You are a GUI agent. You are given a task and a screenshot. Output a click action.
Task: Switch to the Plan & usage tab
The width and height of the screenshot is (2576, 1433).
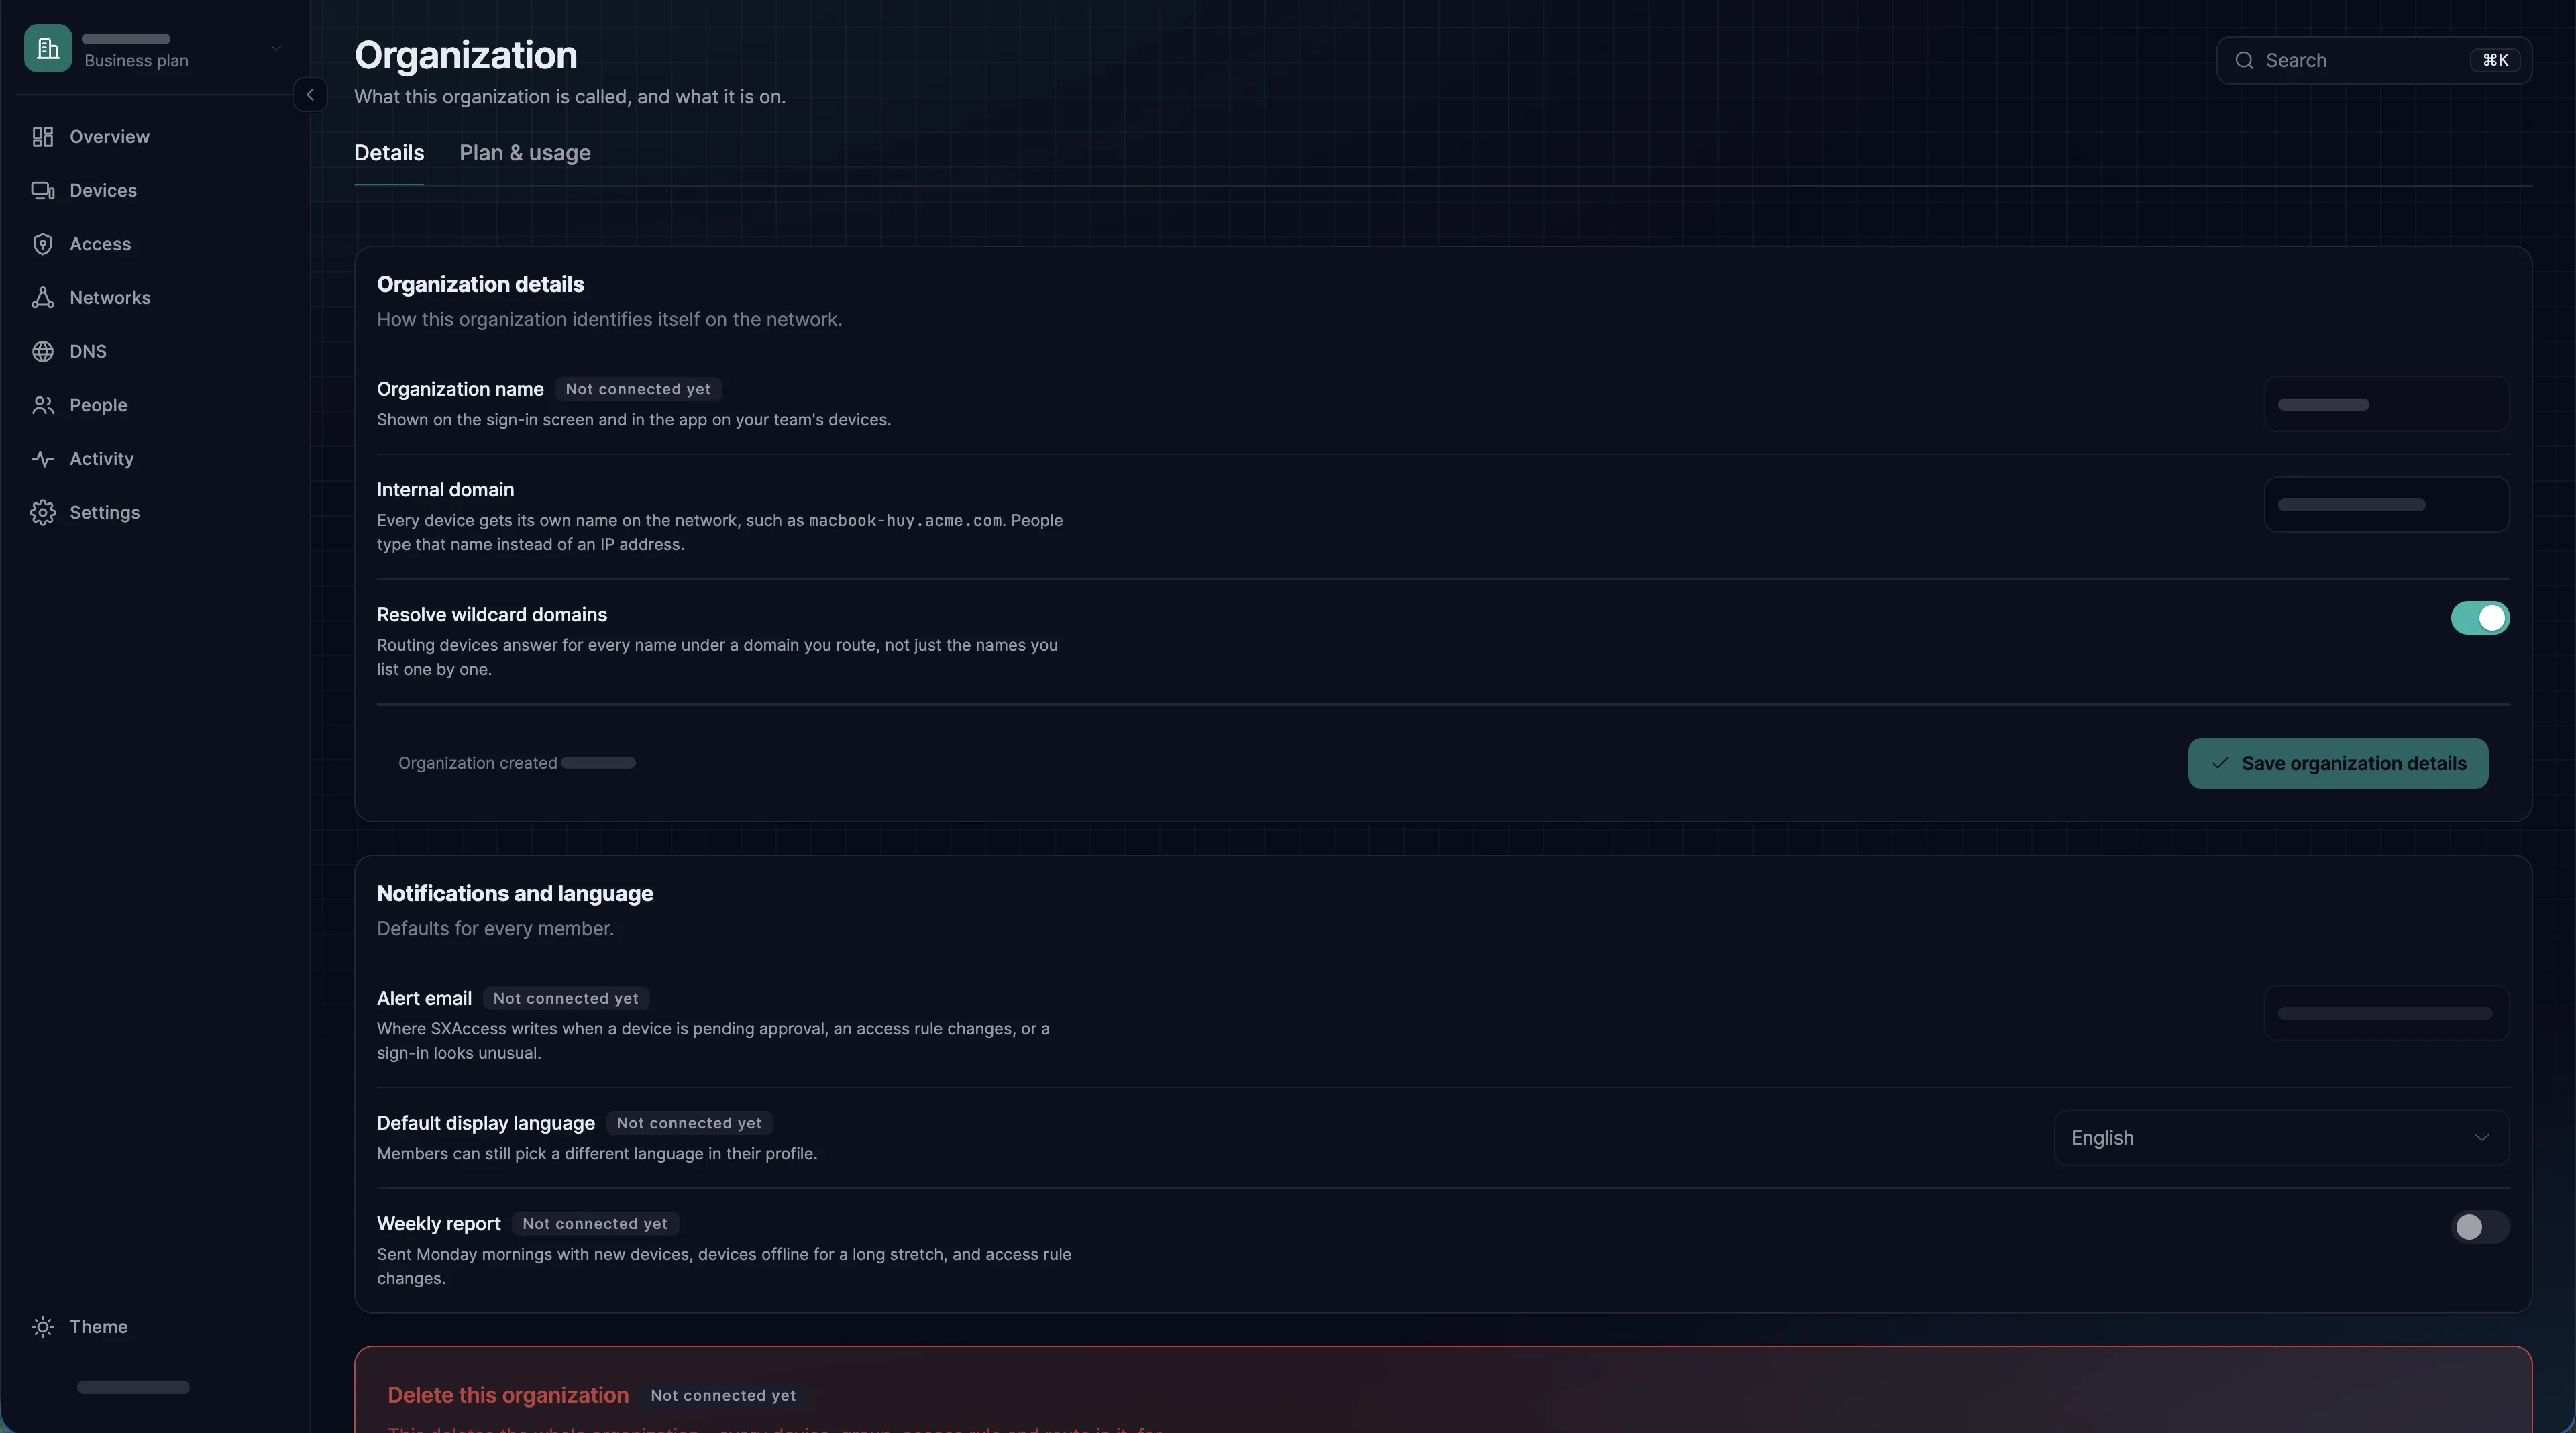click(525, 153)
